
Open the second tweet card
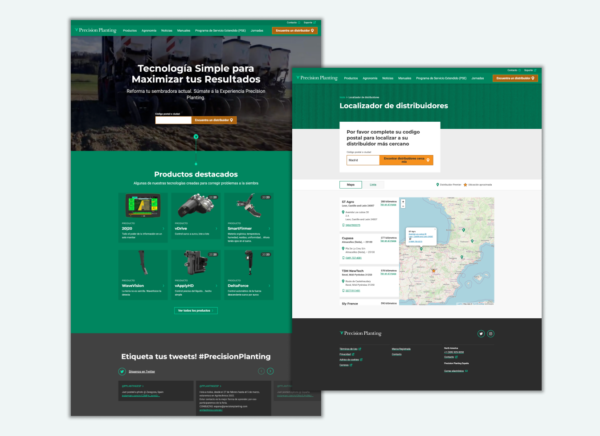click(233, 398)
